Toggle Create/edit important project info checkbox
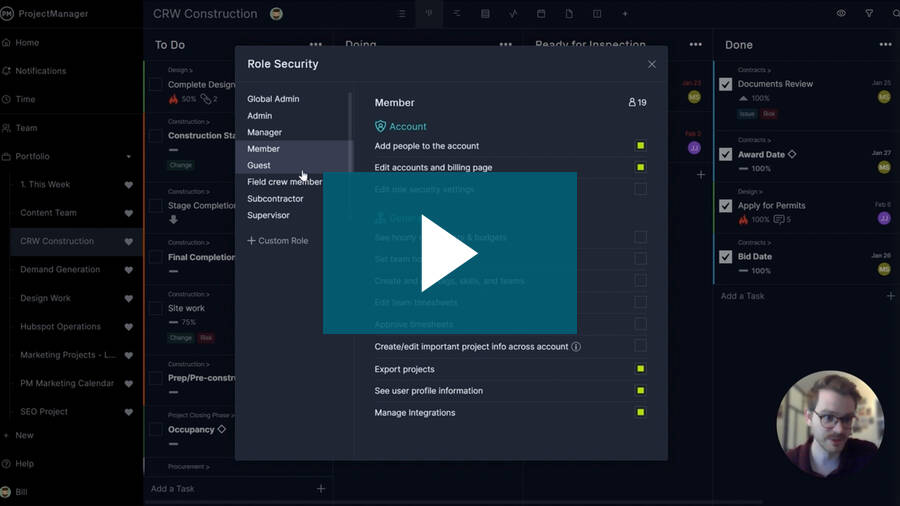The image size is (900, 506). tap(640, 345)
